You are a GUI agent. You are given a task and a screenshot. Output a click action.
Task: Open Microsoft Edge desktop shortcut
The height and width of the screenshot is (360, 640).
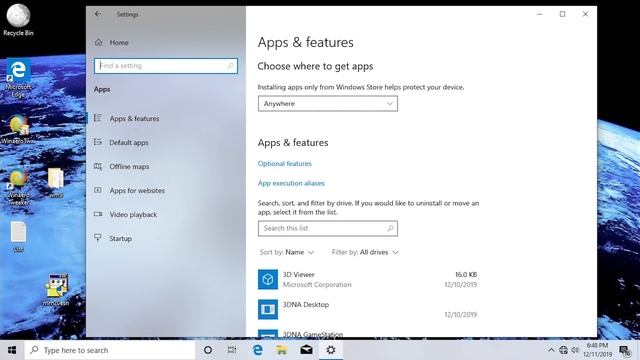click(18, 78)
